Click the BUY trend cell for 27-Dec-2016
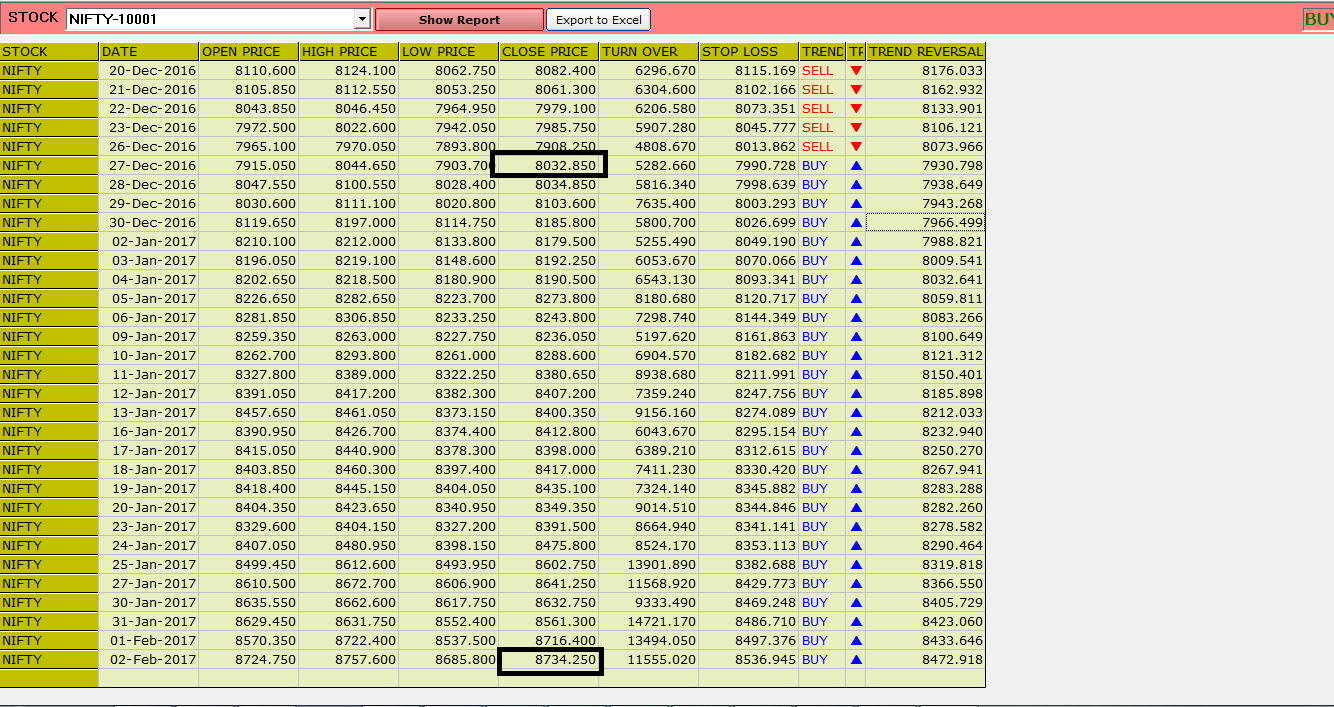The height and width of the screenshot is (707, 1334). tap(822, 166)
